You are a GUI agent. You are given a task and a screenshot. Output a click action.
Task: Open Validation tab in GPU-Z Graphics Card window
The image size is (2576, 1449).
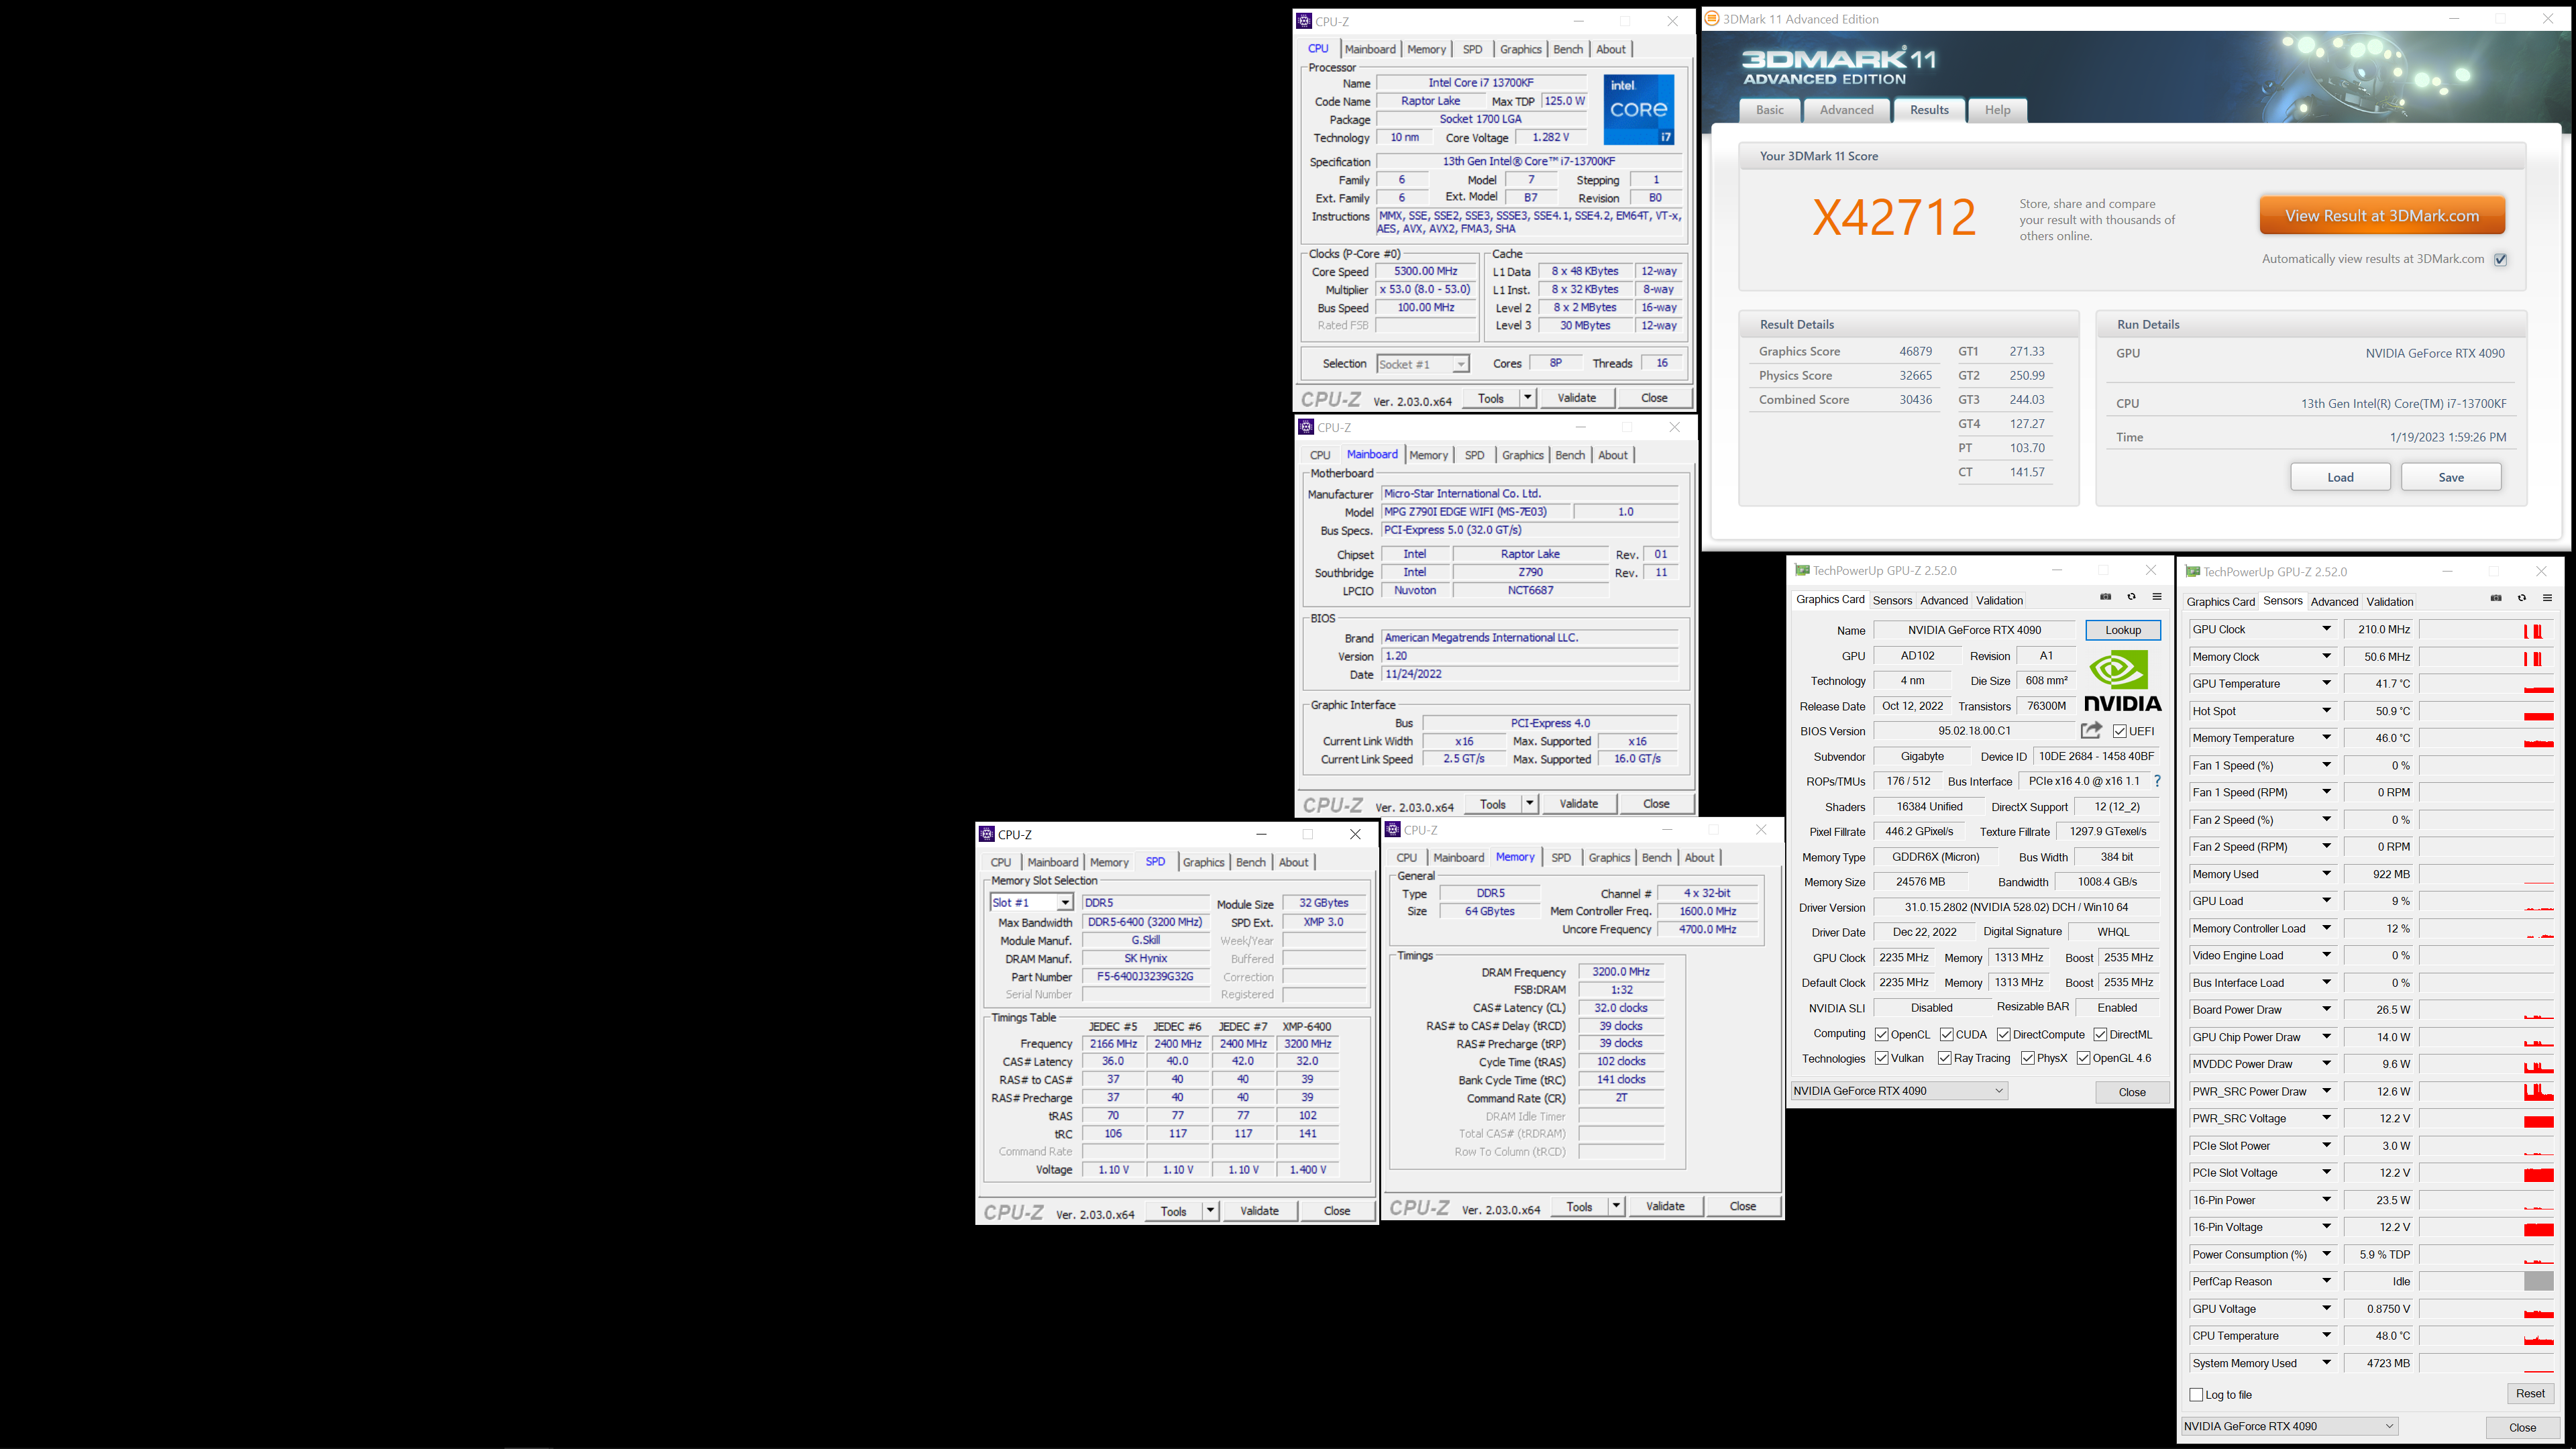tap(1999, 600)
